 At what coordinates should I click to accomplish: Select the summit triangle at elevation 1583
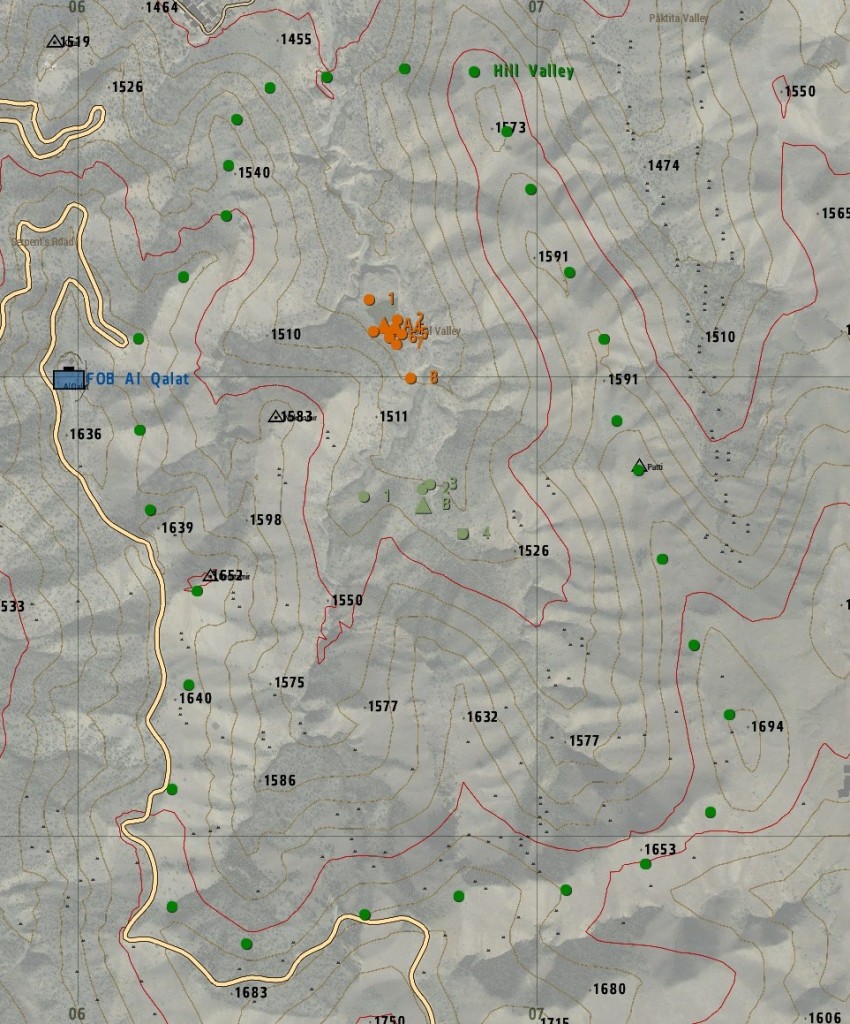(276, 416)
